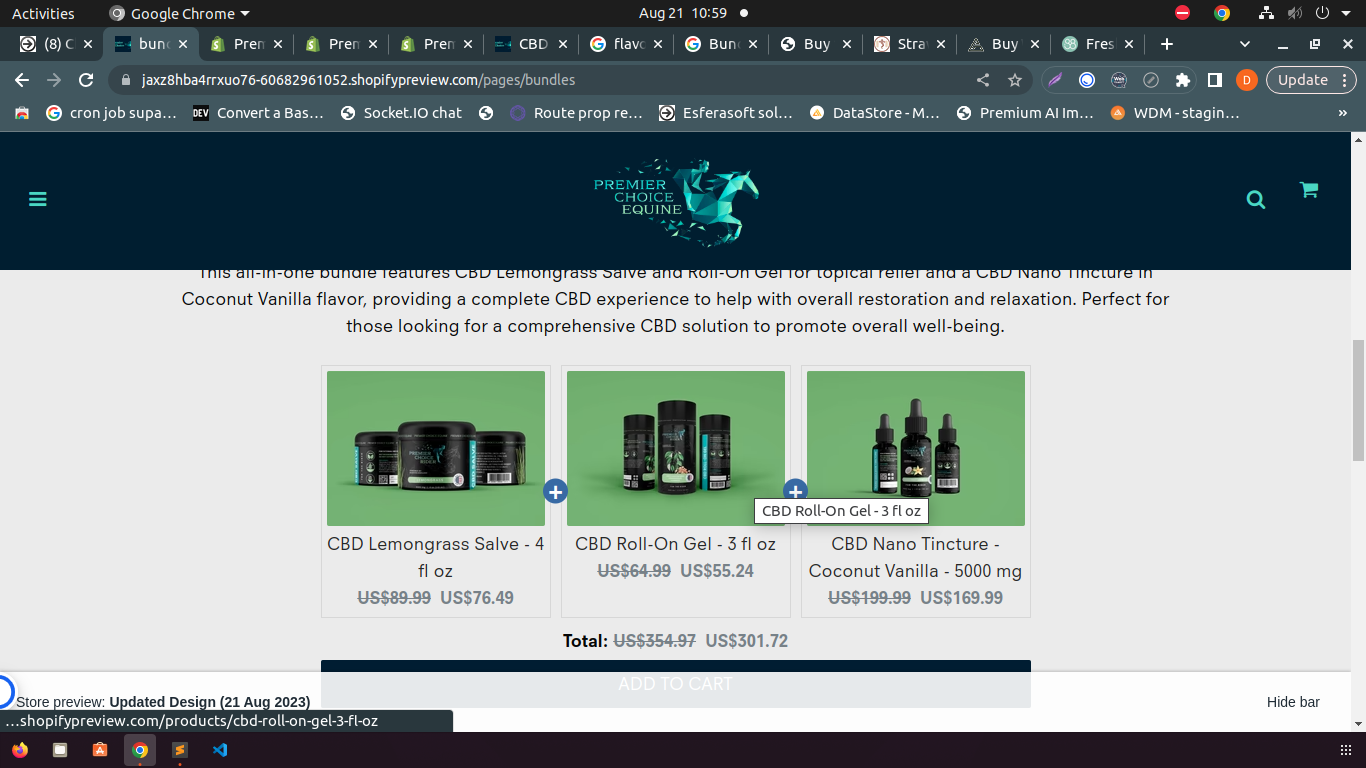Click the share page icon in the address bar
Screen dimensions: 1366x768
[983, 80]
